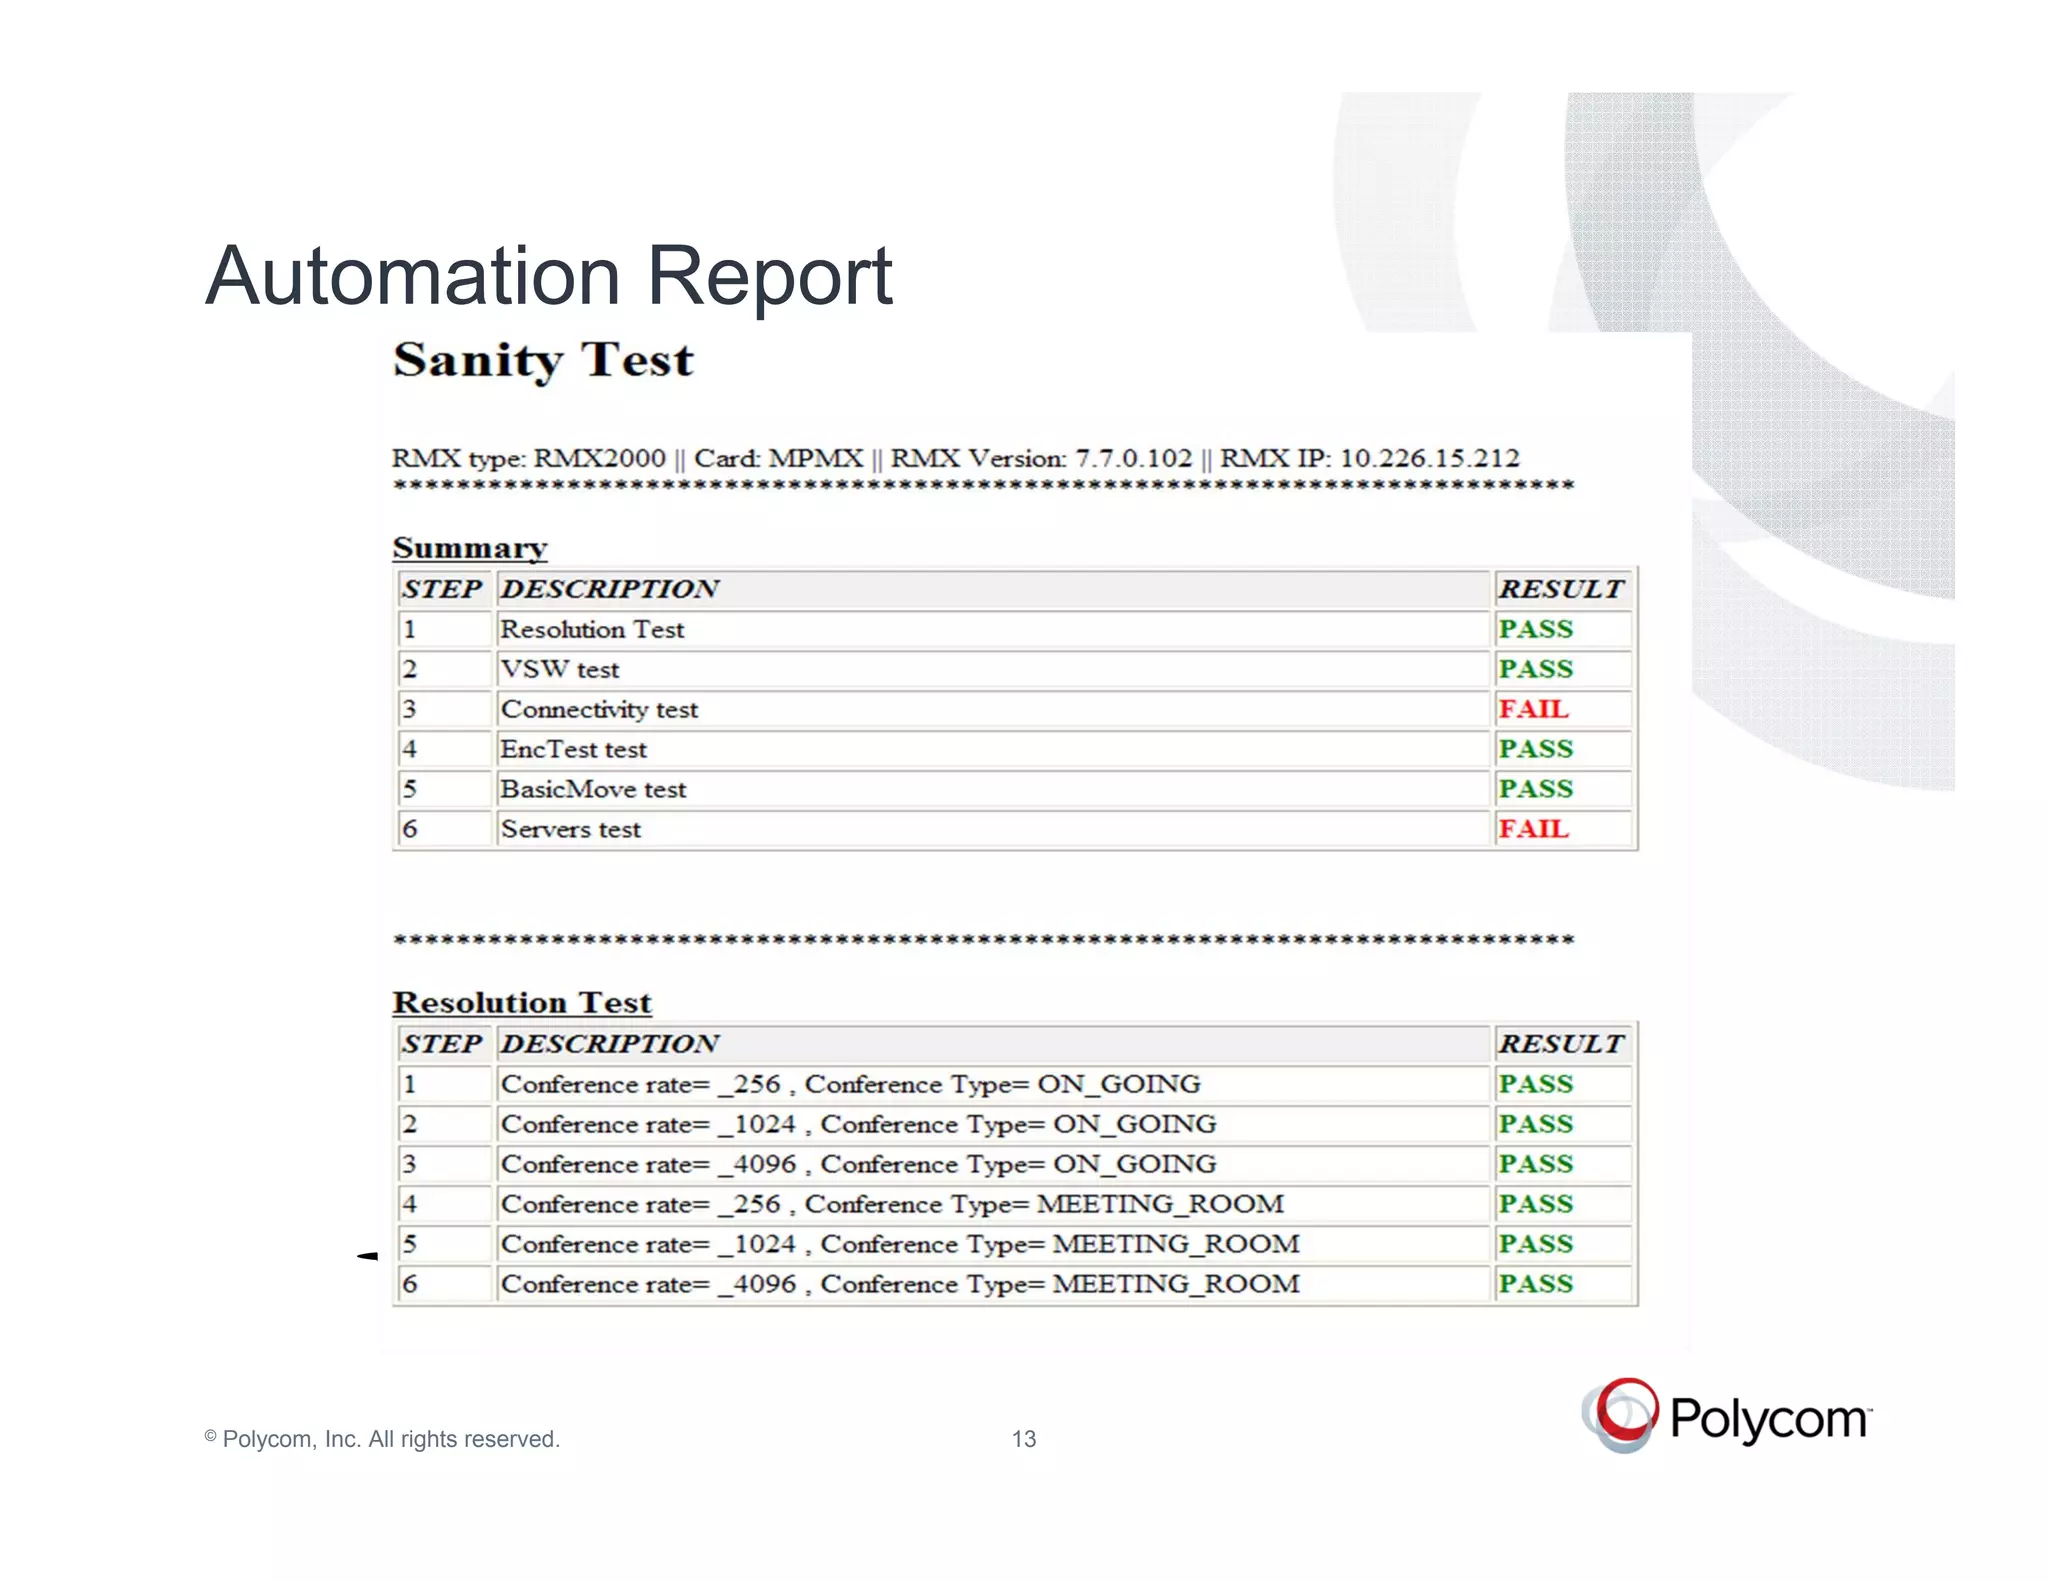Select the Summary section heading
Screen dimensions: 2048x1582
point(470,548)
